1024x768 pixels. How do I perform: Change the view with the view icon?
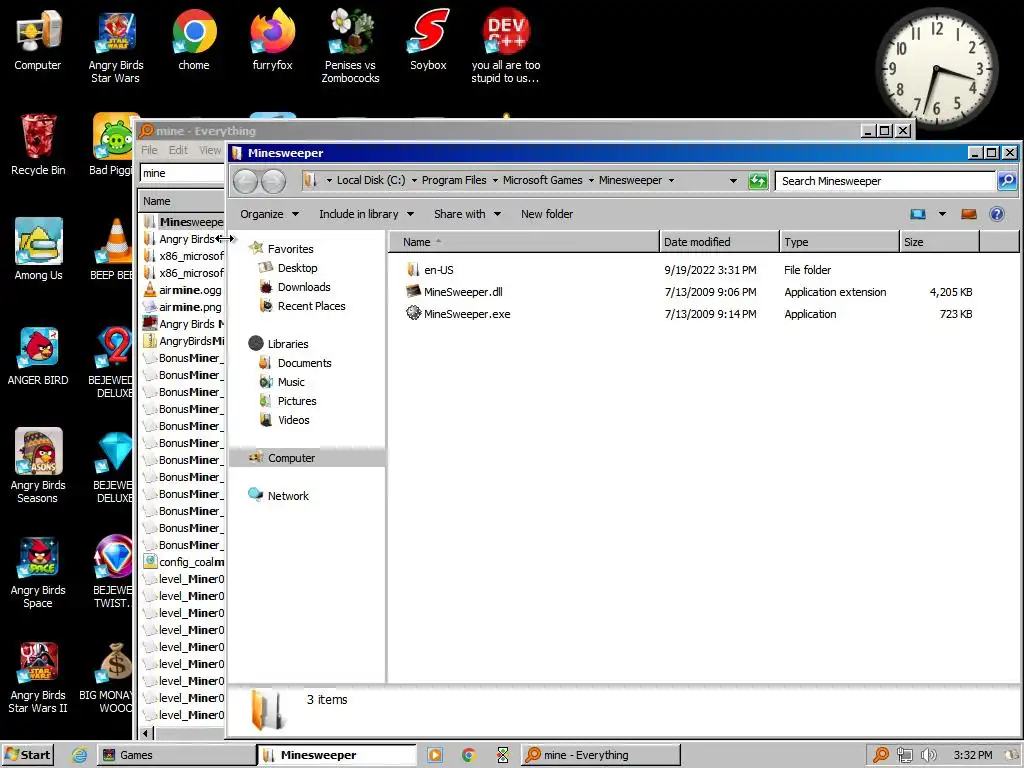[918, 214]
